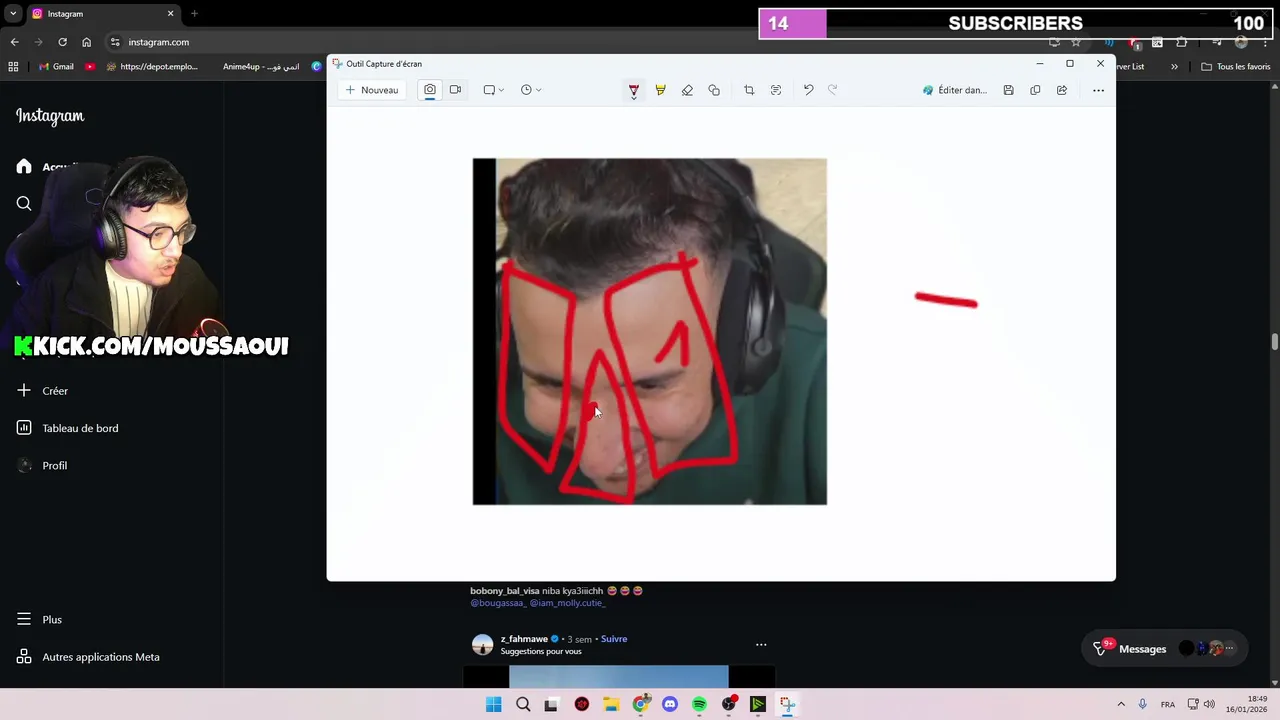
Task: Reload the Instagram page
Action: [x=62, y=42]
